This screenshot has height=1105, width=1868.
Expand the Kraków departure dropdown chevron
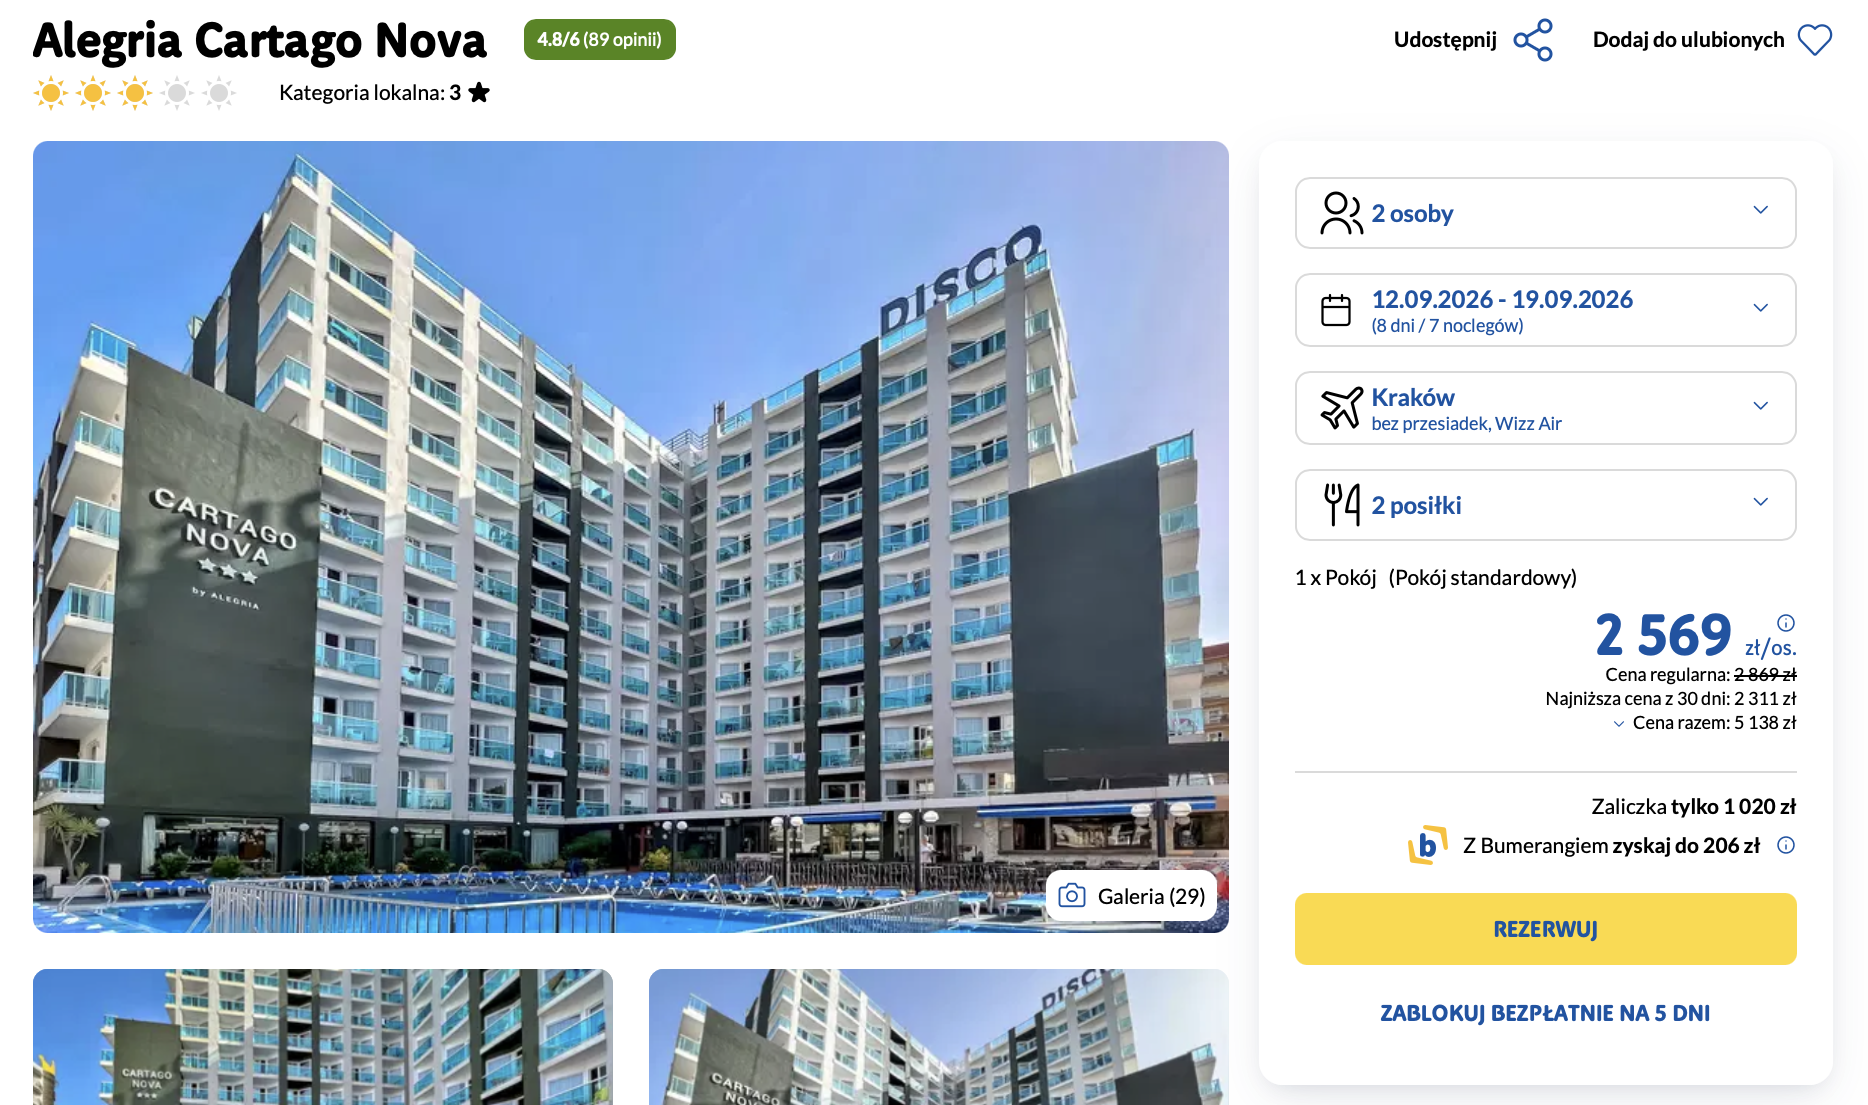pos(1761,406)
